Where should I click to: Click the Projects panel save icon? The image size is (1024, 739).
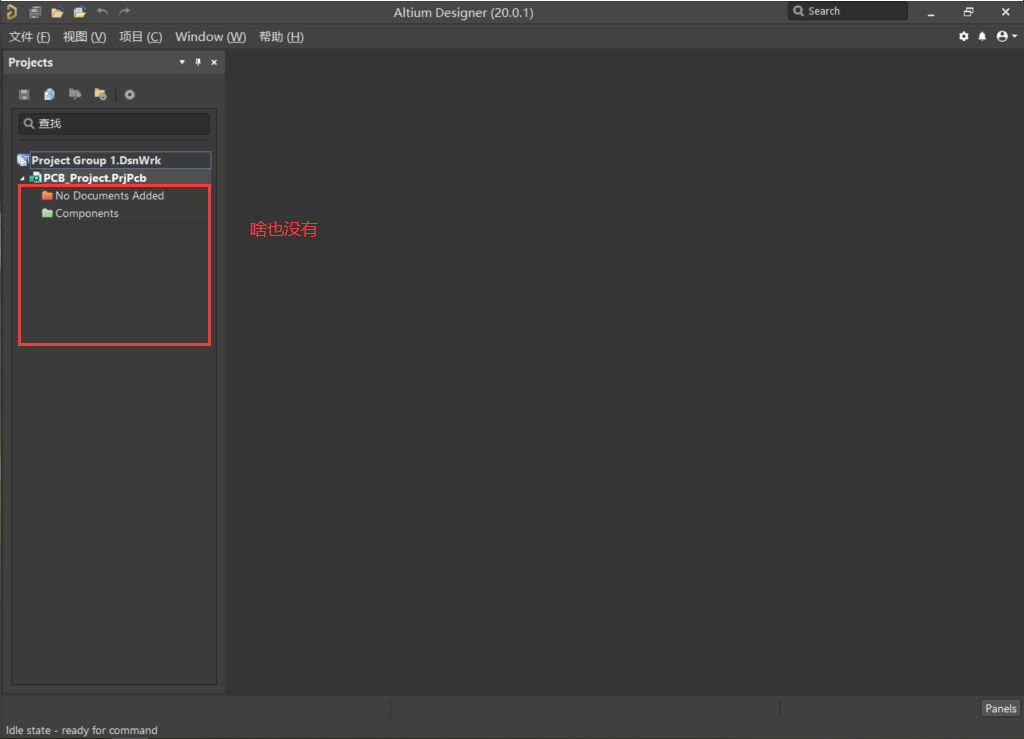pyautogui.click(x=24, y=95)
